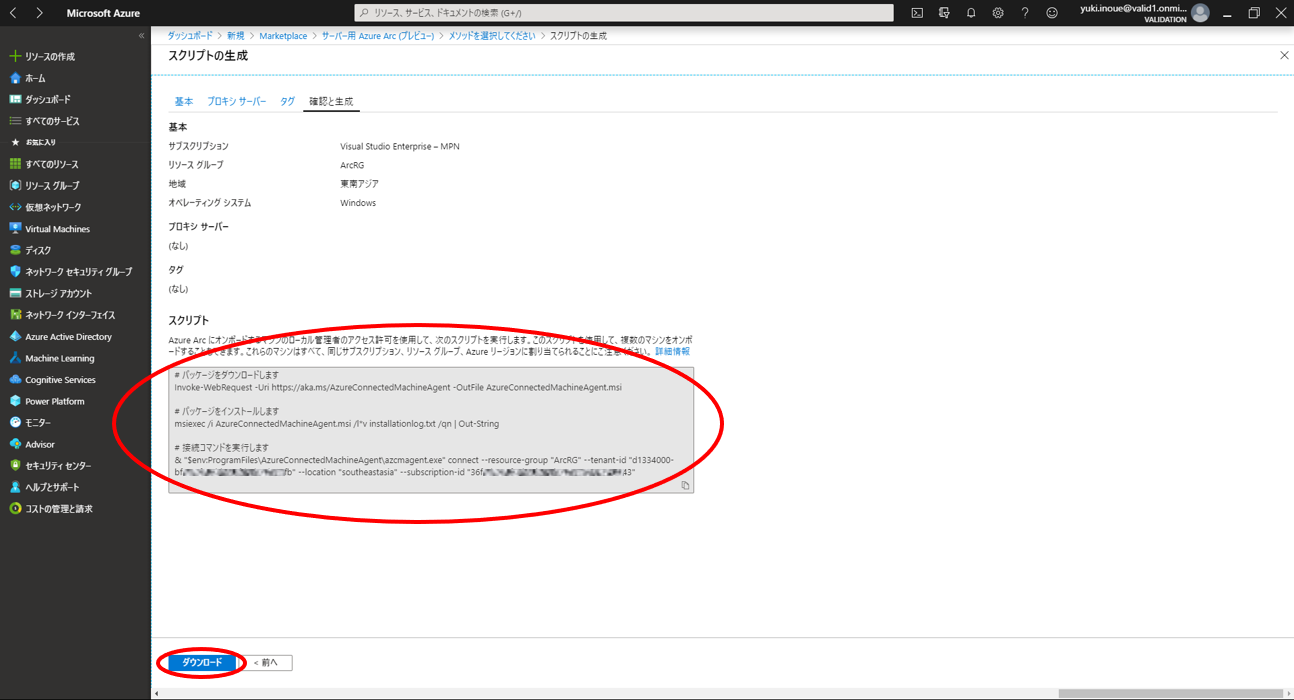Close the スクリプトの生成 blade
This screenshot has width=1294, height=700.
[1285, 56]
